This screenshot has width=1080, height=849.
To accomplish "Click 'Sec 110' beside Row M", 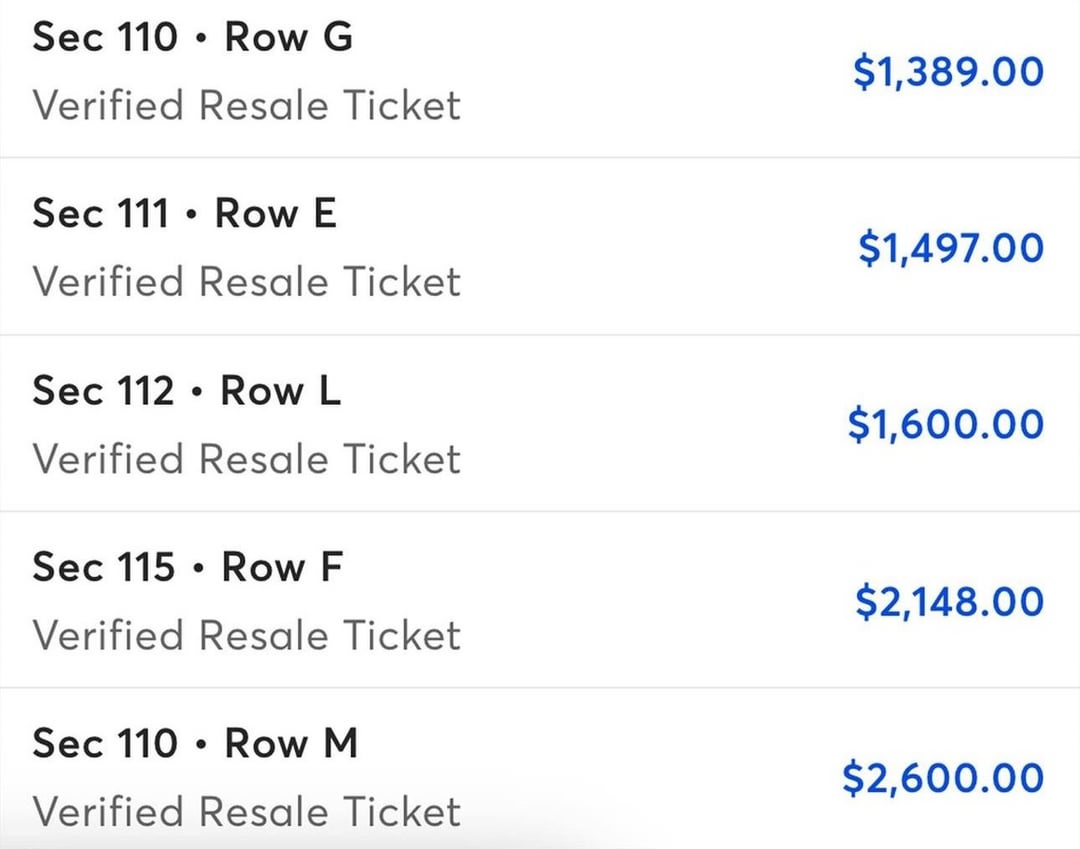I will point(103,743).
